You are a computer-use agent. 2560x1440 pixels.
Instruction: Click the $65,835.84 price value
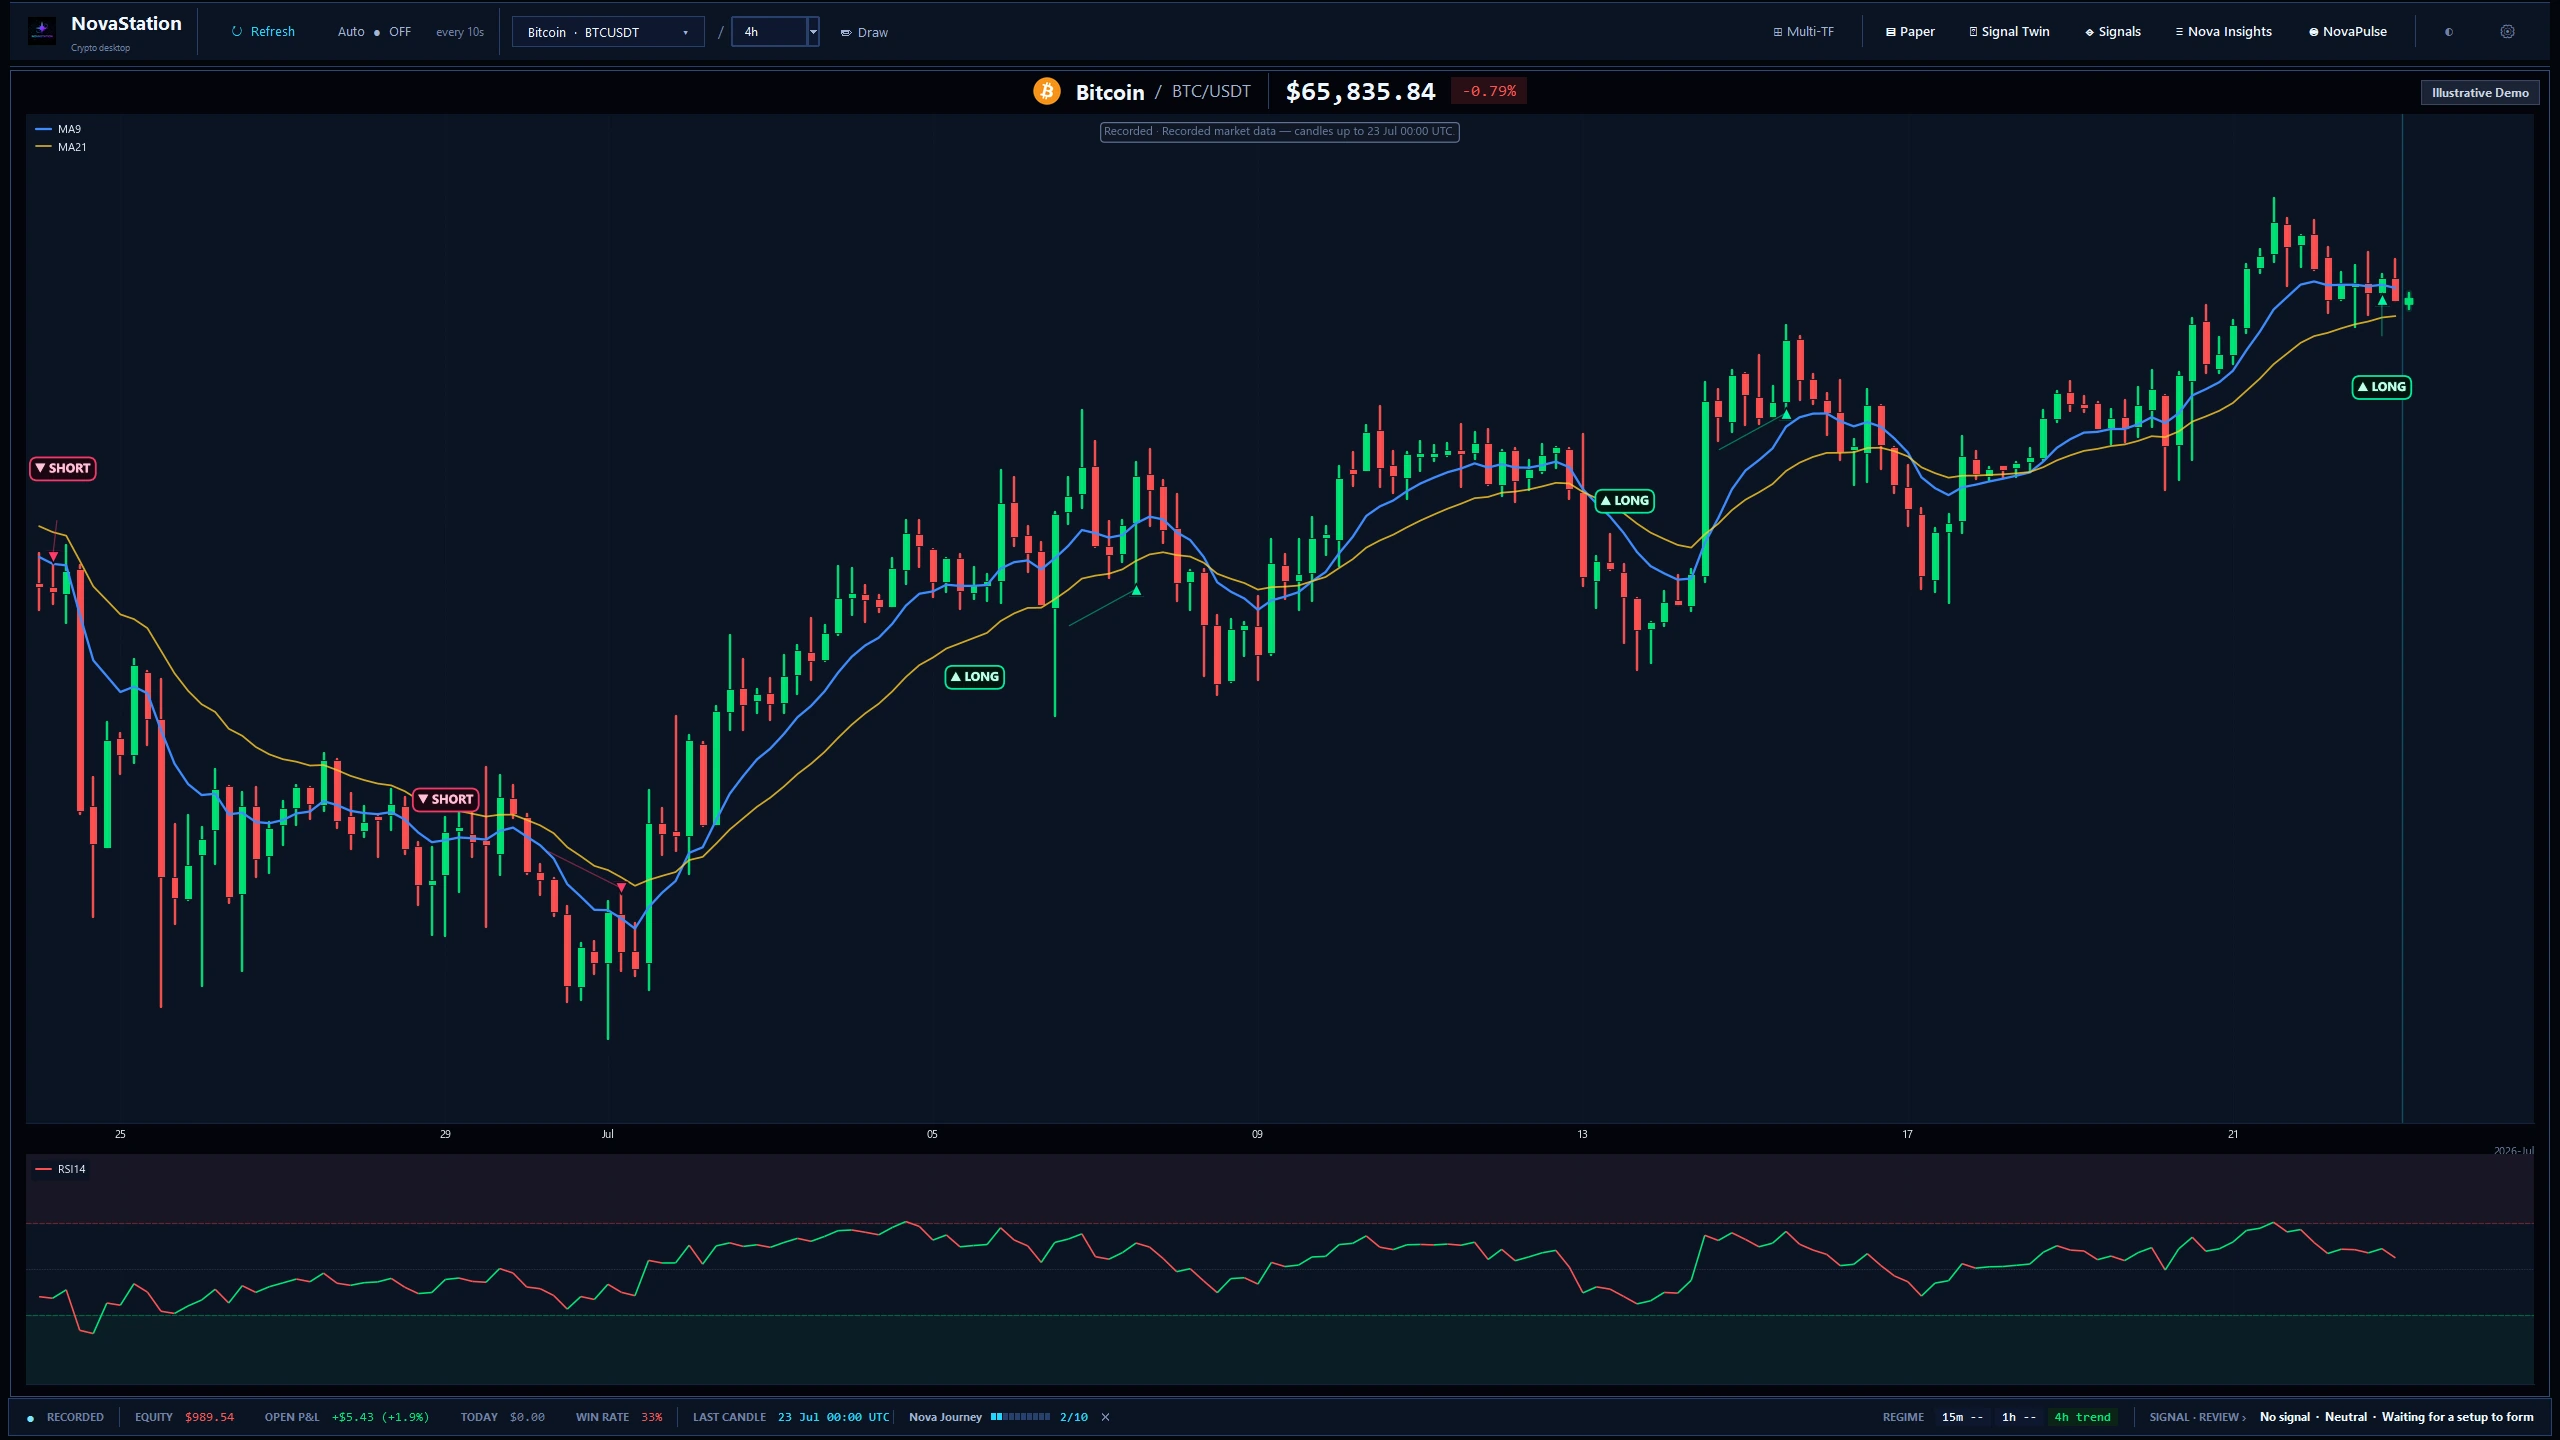tap(1360, 91)
